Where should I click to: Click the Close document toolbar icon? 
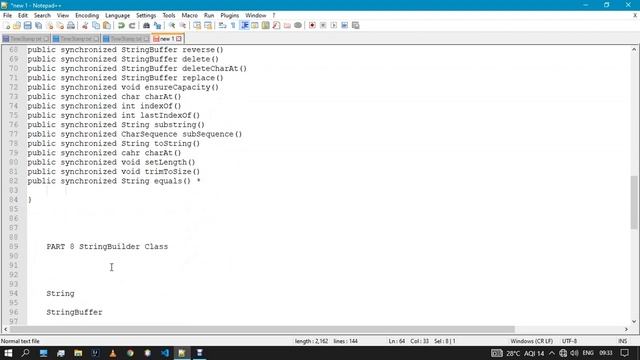pyautogui.click(x=49, y=25)
